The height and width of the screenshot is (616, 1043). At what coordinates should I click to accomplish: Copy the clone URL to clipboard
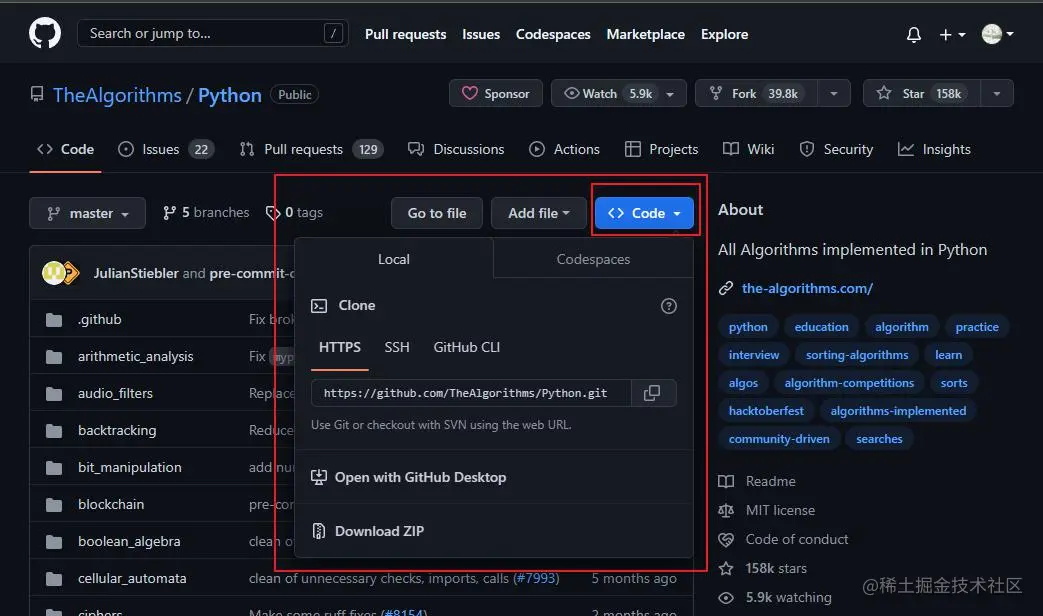(x=653, y=393)
